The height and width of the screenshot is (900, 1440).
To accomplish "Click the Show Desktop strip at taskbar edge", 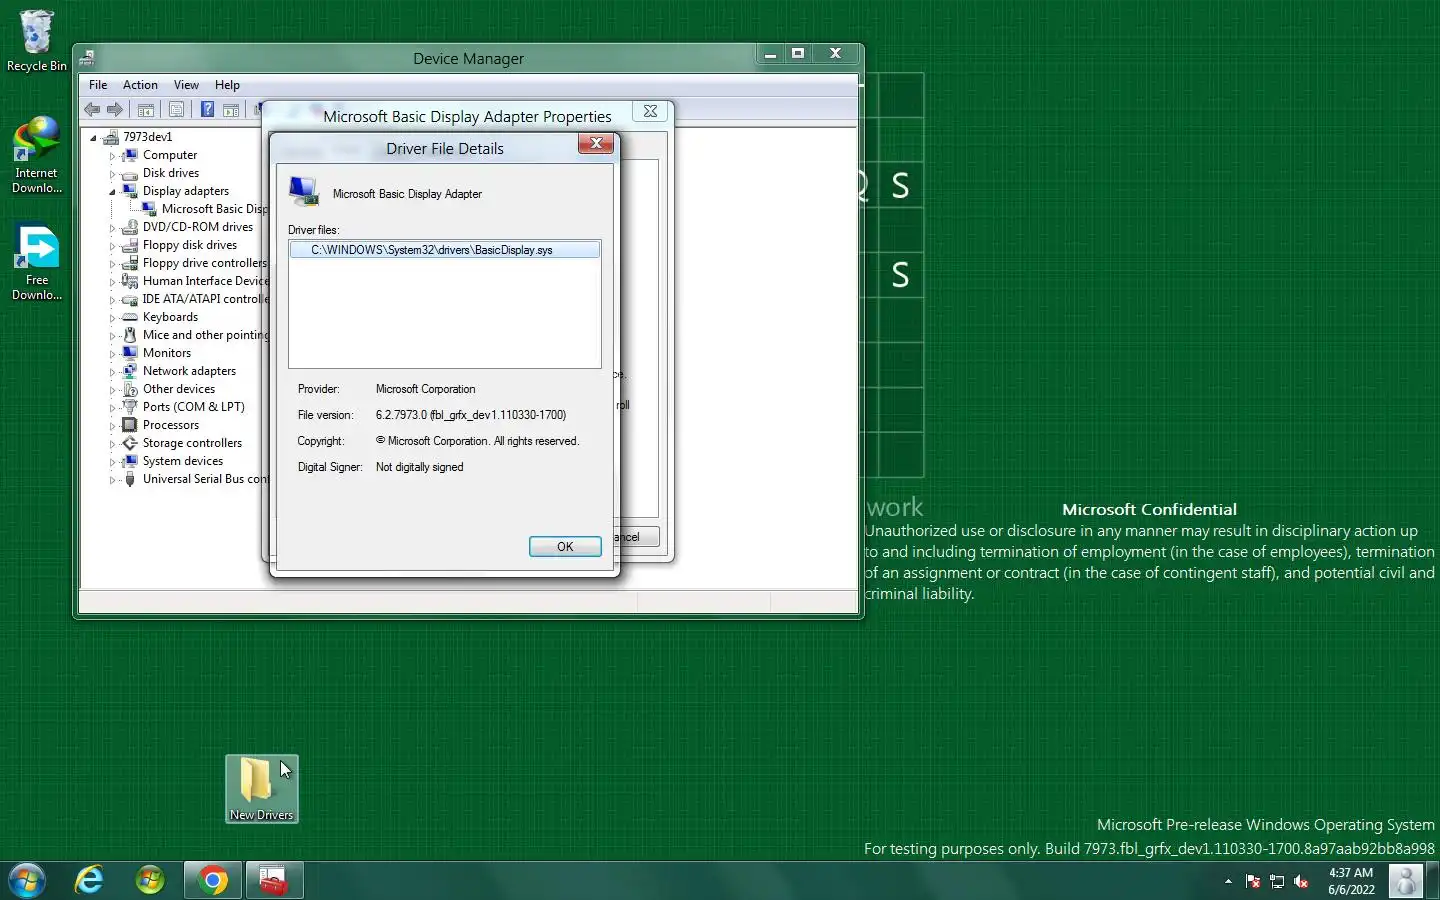I will click(x=1432, y=880).
